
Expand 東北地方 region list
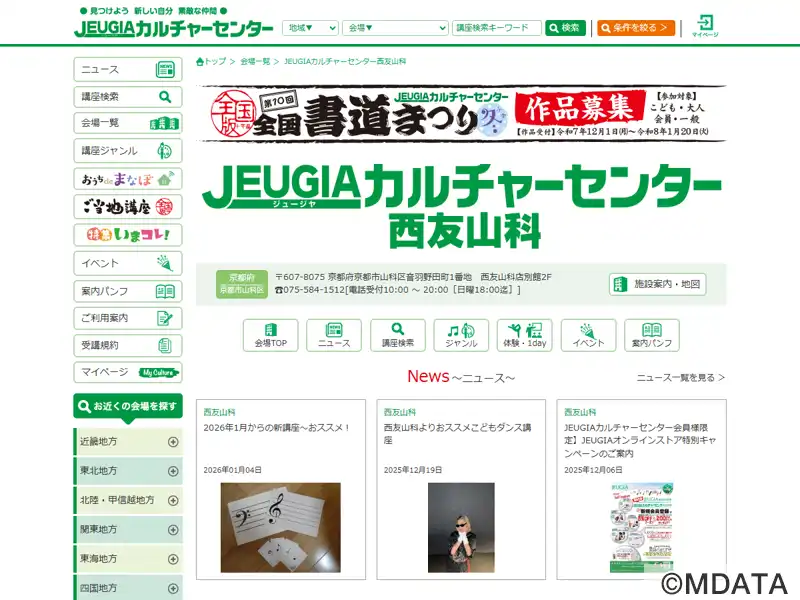[x=129, y=471]
